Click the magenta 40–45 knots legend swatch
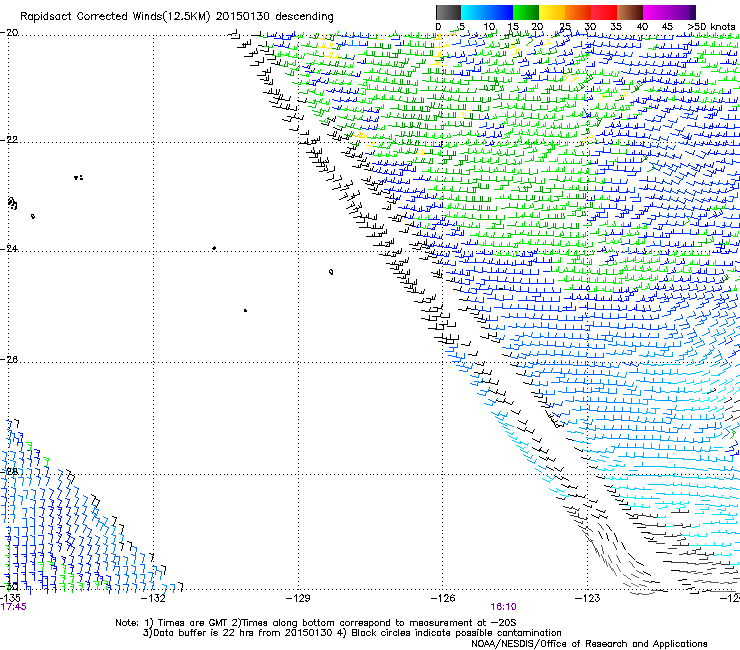The height and width of the screenshot is (650, 740). point(656,12)
